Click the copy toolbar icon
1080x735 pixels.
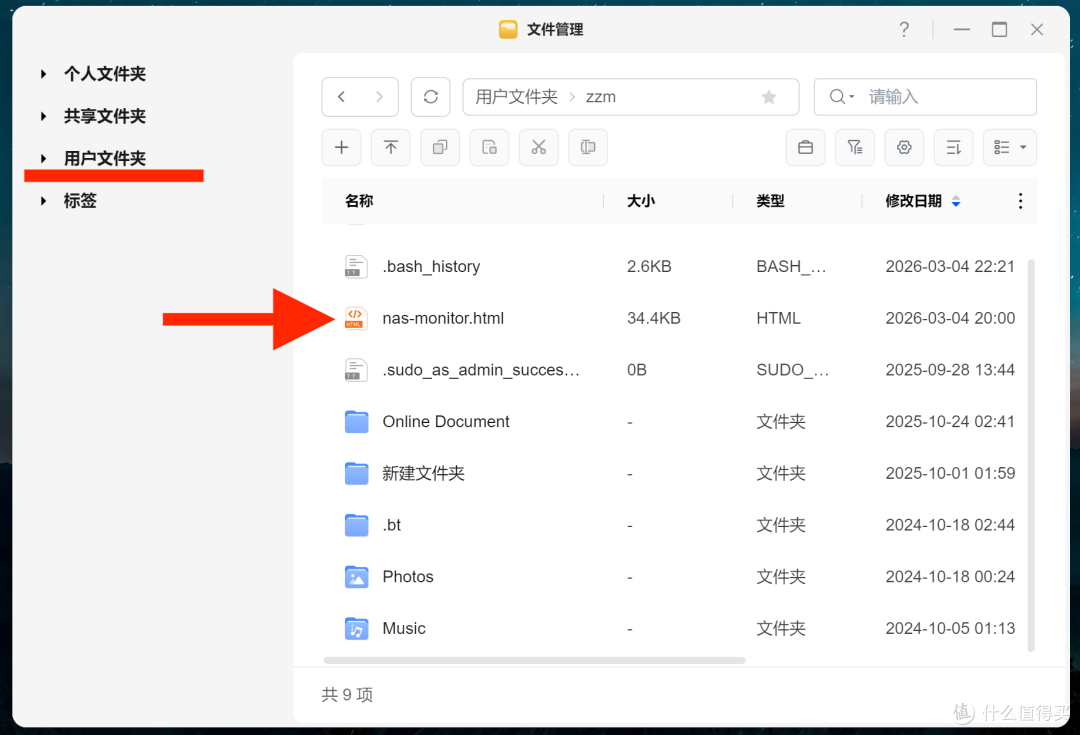[x=440, y=147]
